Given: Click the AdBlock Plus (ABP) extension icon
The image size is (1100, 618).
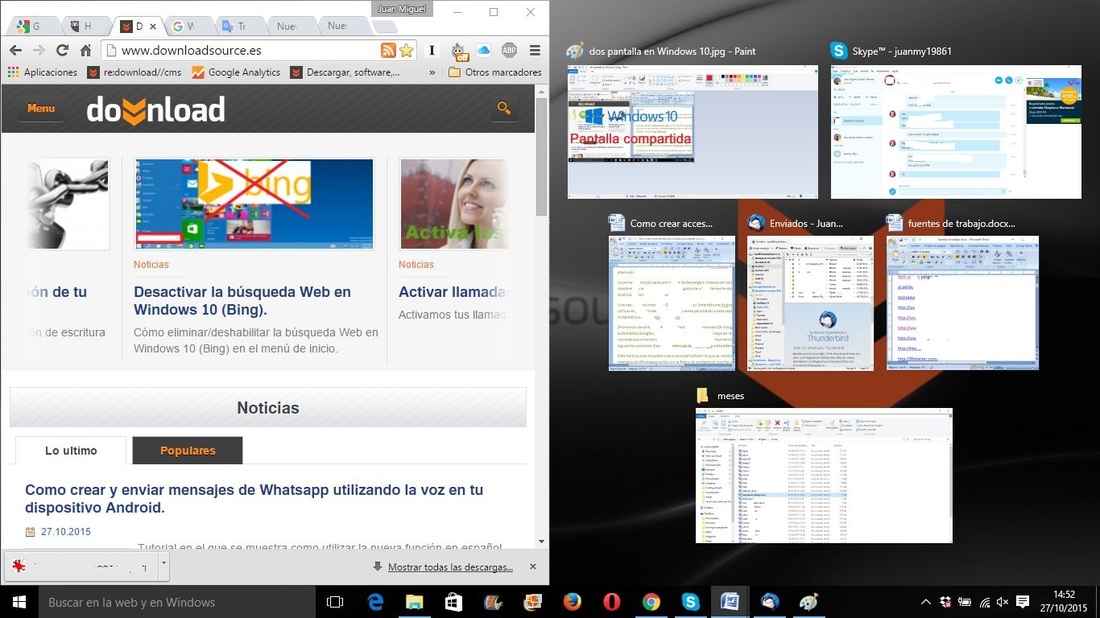Looking at the screenshot, I should click(509, 50).
